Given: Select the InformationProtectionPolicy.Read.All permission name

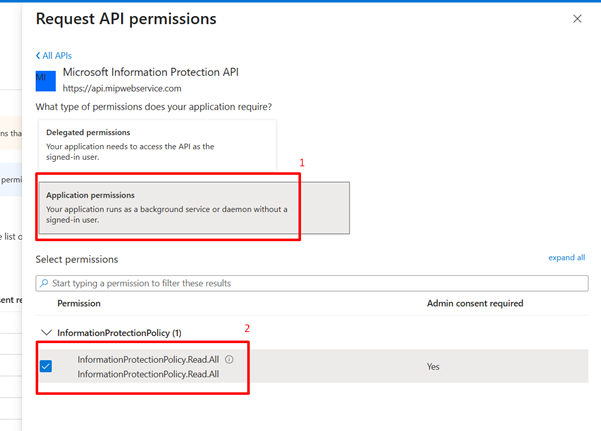Looking at the screenshot, I should pos(148,360).
